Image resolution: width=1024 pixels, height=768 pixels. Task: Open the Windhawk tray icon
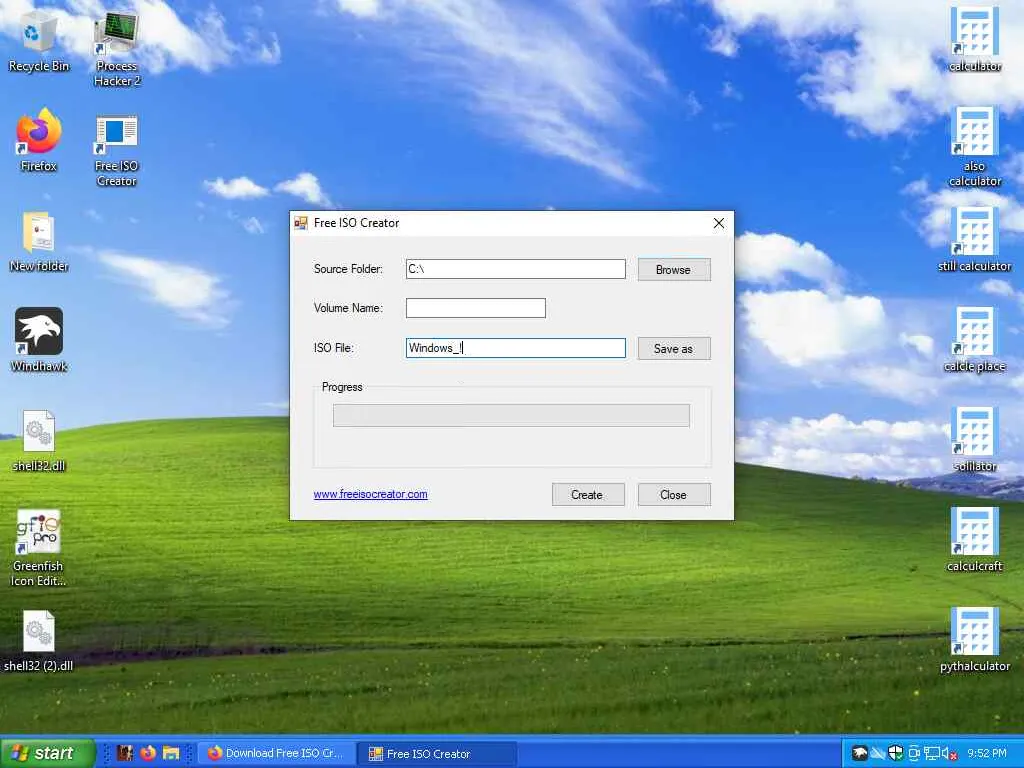[859, 753]
